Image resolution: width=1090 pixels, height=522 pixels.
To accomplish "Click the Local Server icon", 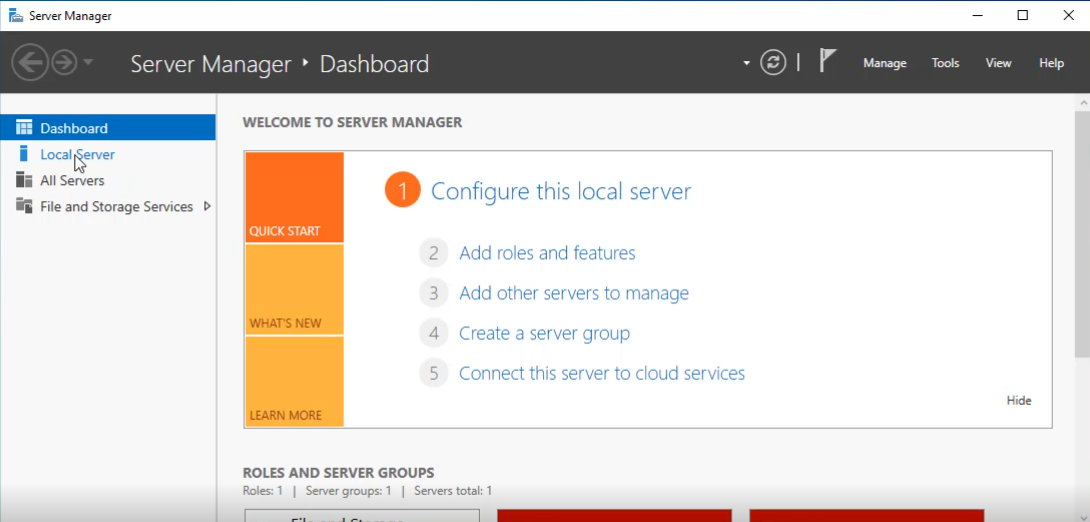I will tap(24, 154).
